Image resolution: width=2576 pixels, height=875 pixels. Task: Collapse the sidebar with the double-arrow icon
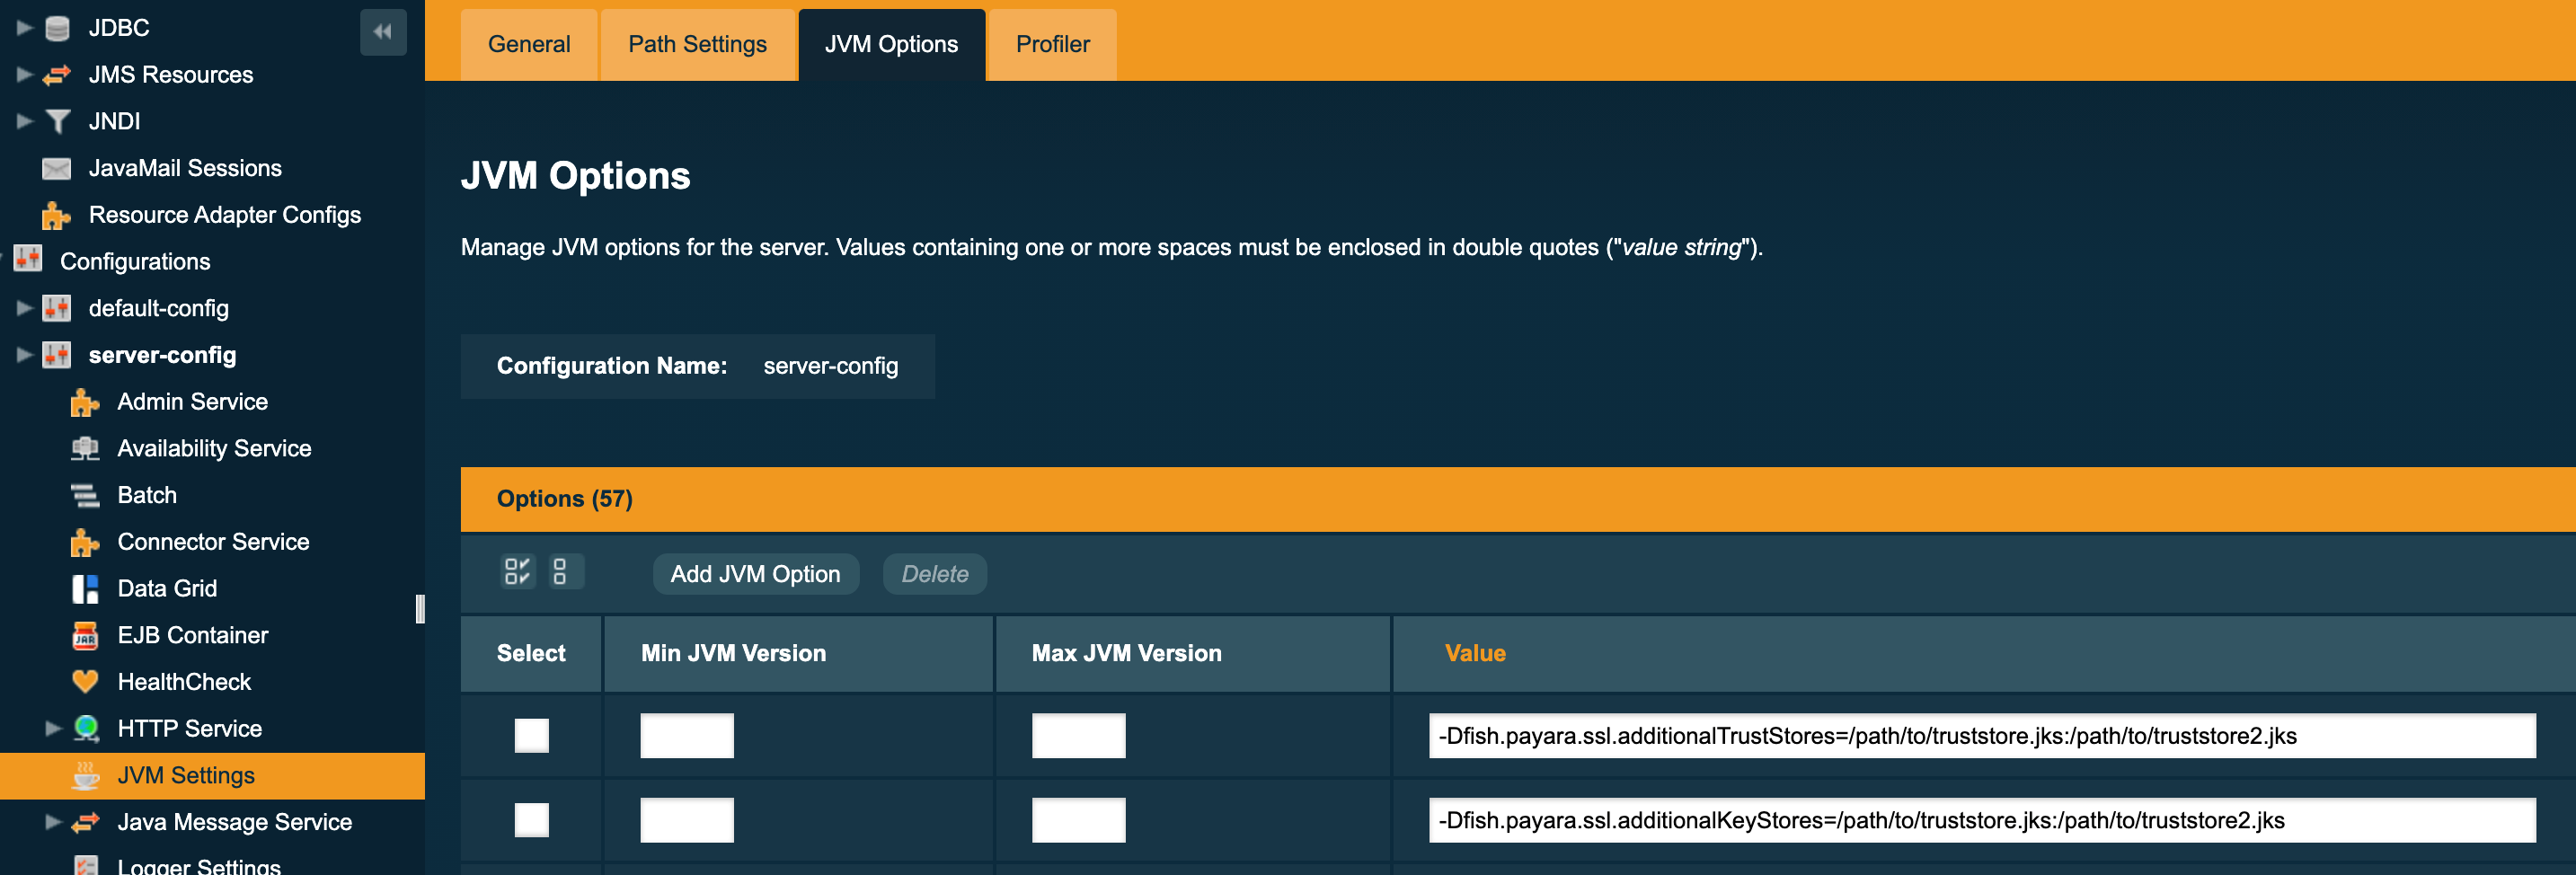click(382, 31)
